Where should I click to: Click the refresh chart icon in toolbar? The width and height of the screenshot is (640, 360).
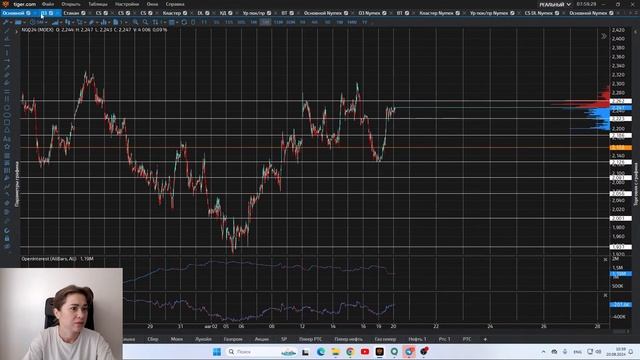[184, 22]
